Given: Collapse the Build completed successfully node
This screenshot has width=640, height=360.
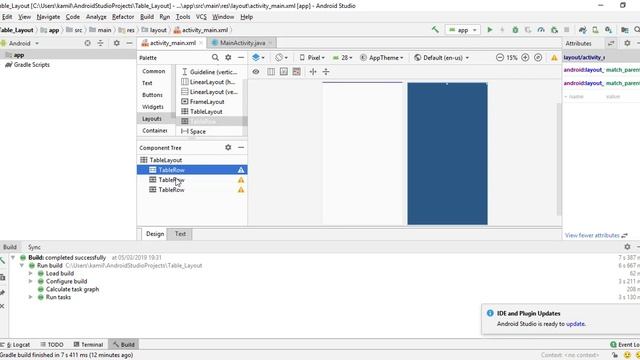Looking at the screenshot, I should click(13, 258).
